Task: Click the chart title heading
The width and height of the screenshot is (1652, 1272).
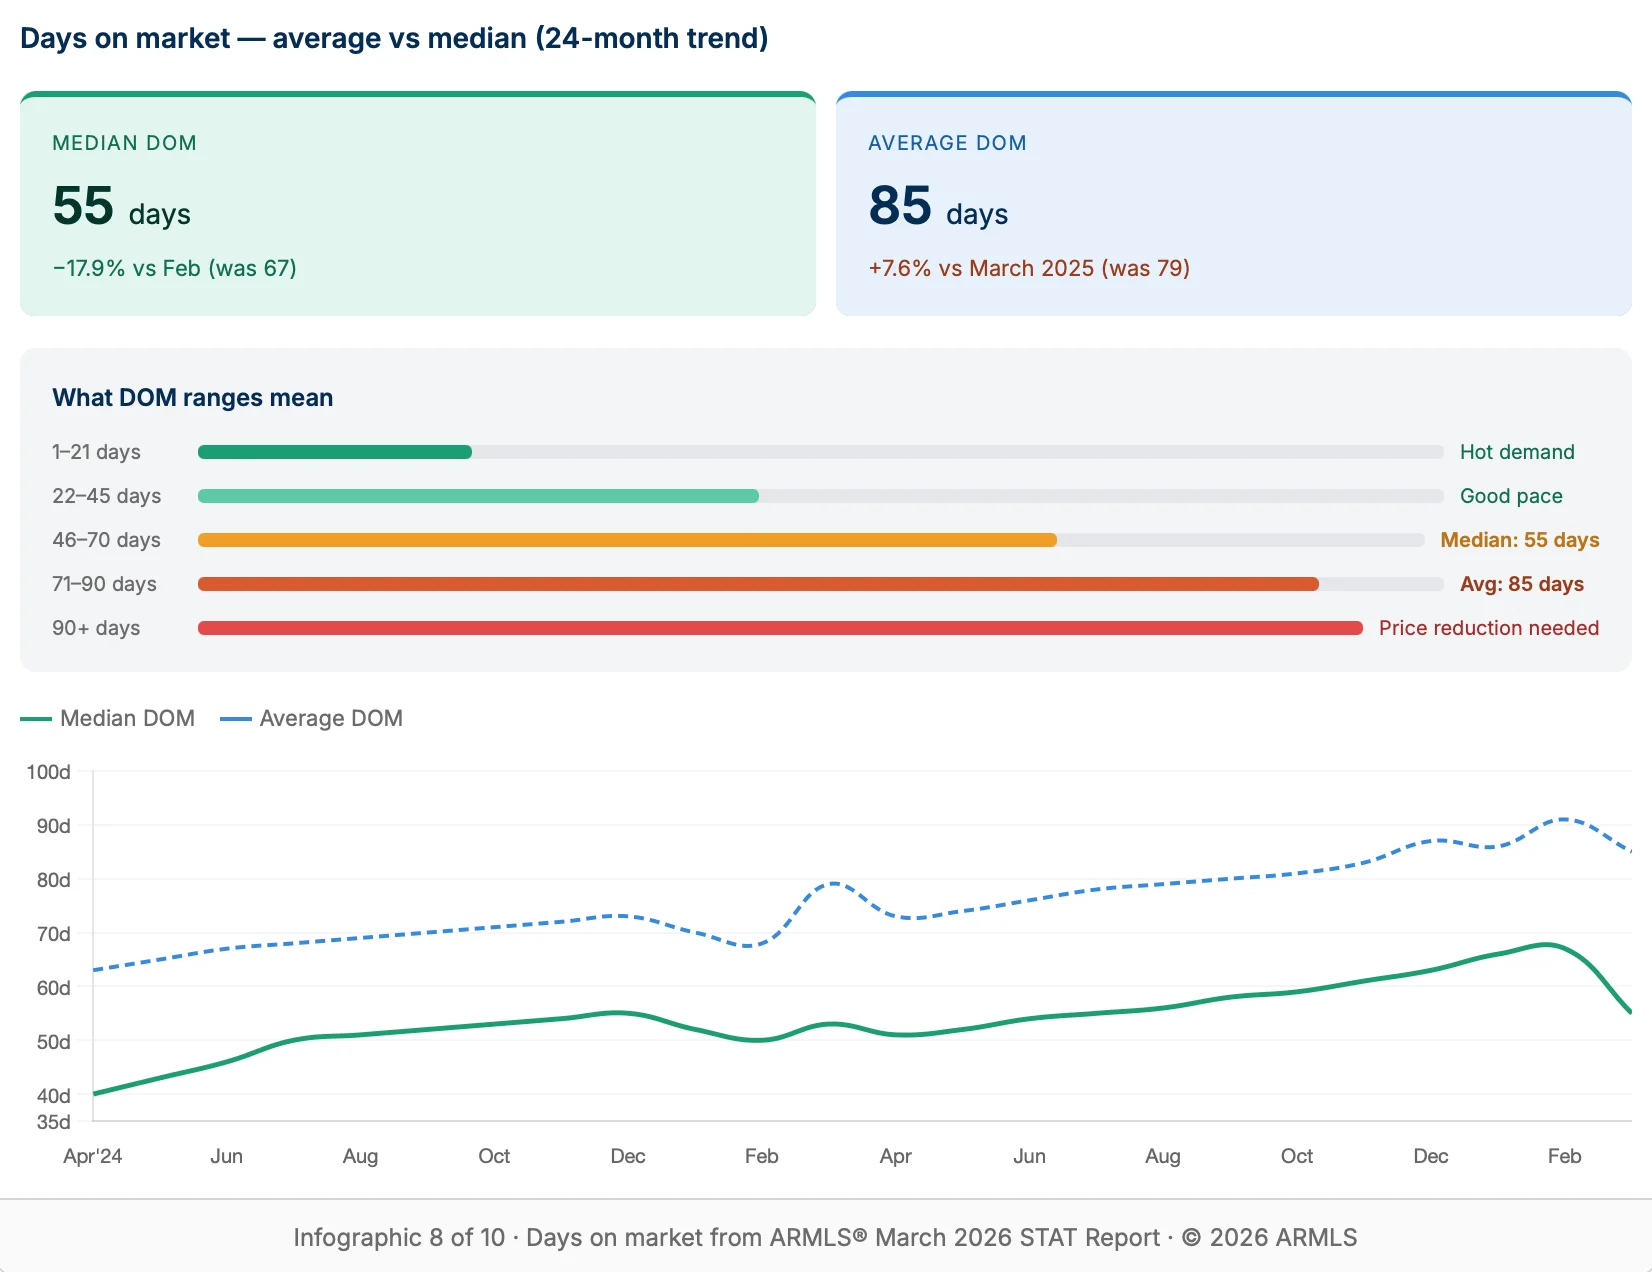Action: (394, 38)
